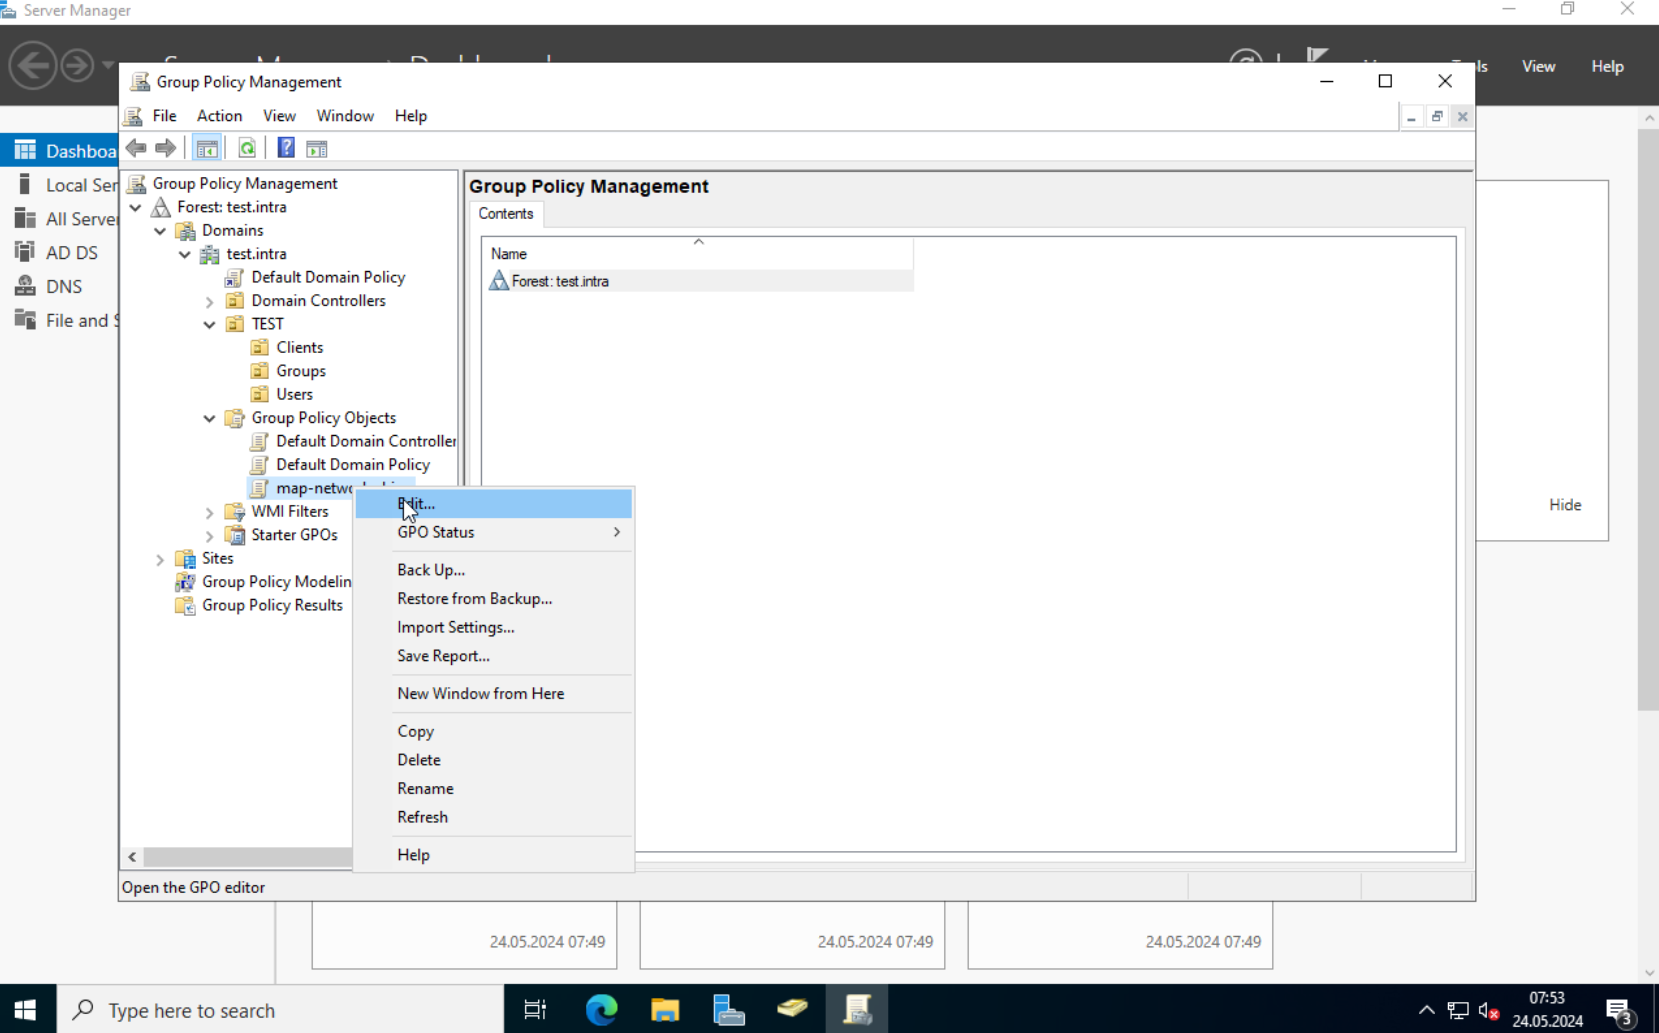
Task: Choose Restore from Backup...
Action: click(x=494, y=598)
